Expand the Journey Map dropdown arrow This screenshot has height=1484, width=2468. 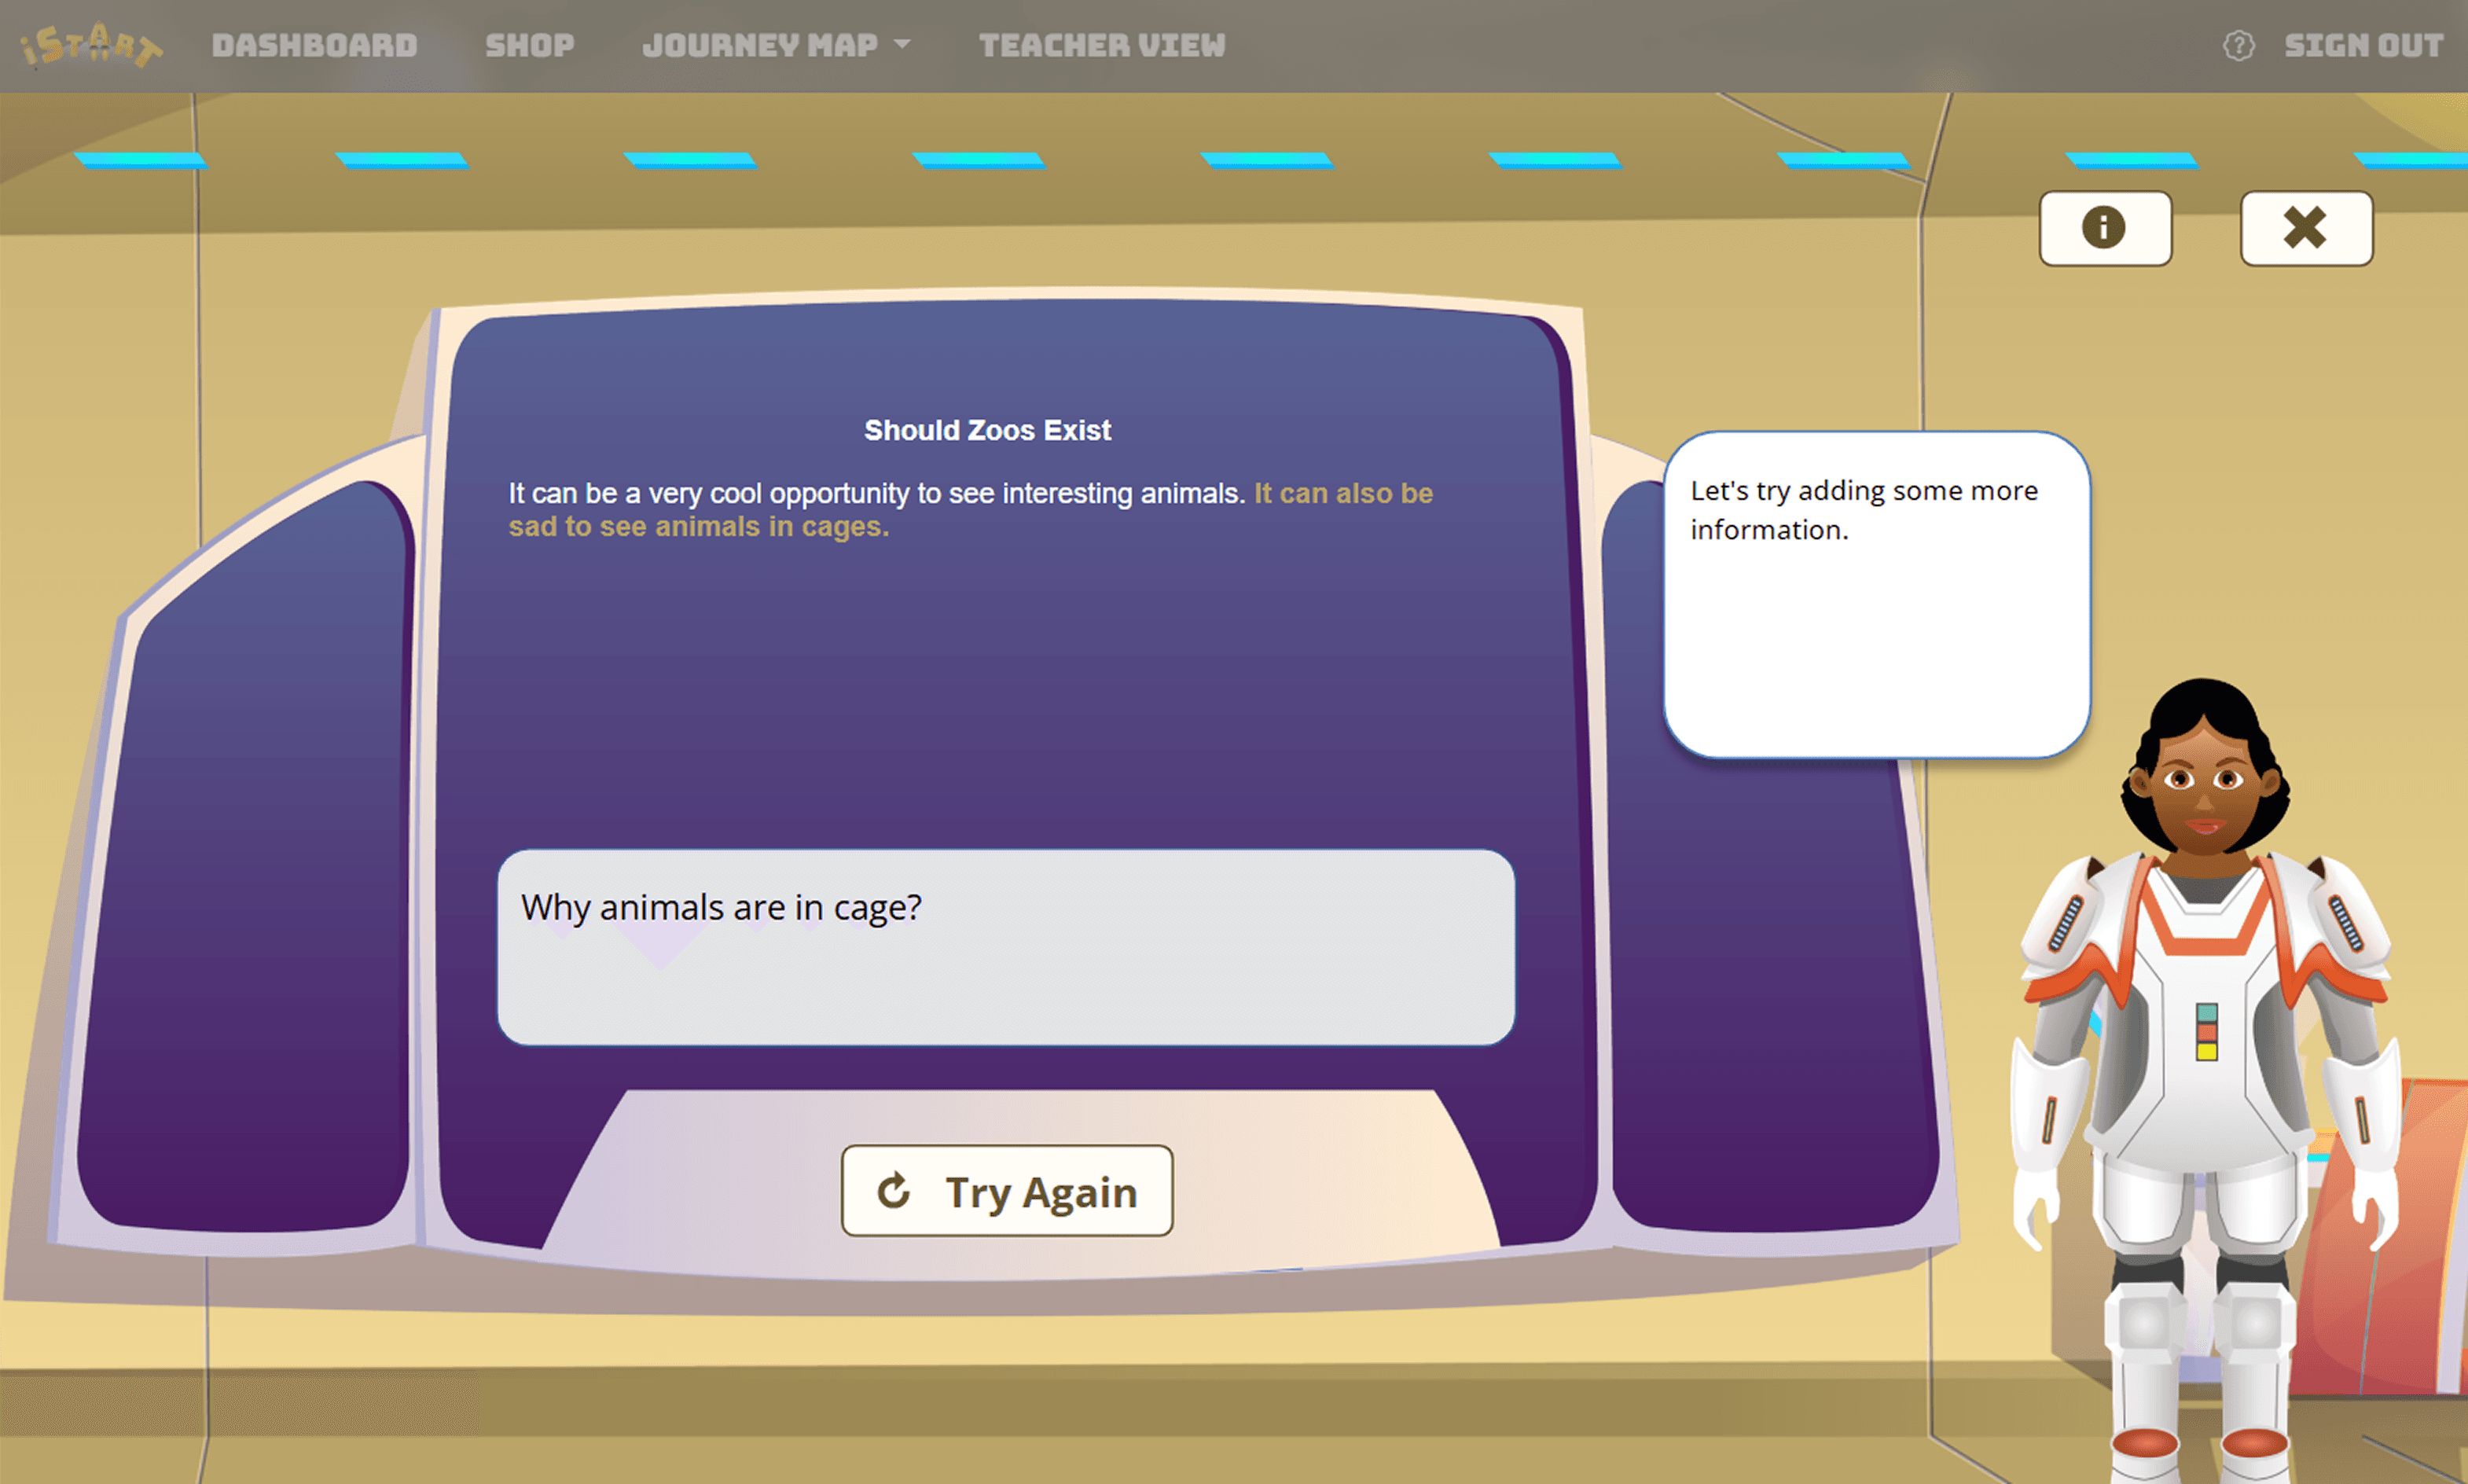pos(902,44)
